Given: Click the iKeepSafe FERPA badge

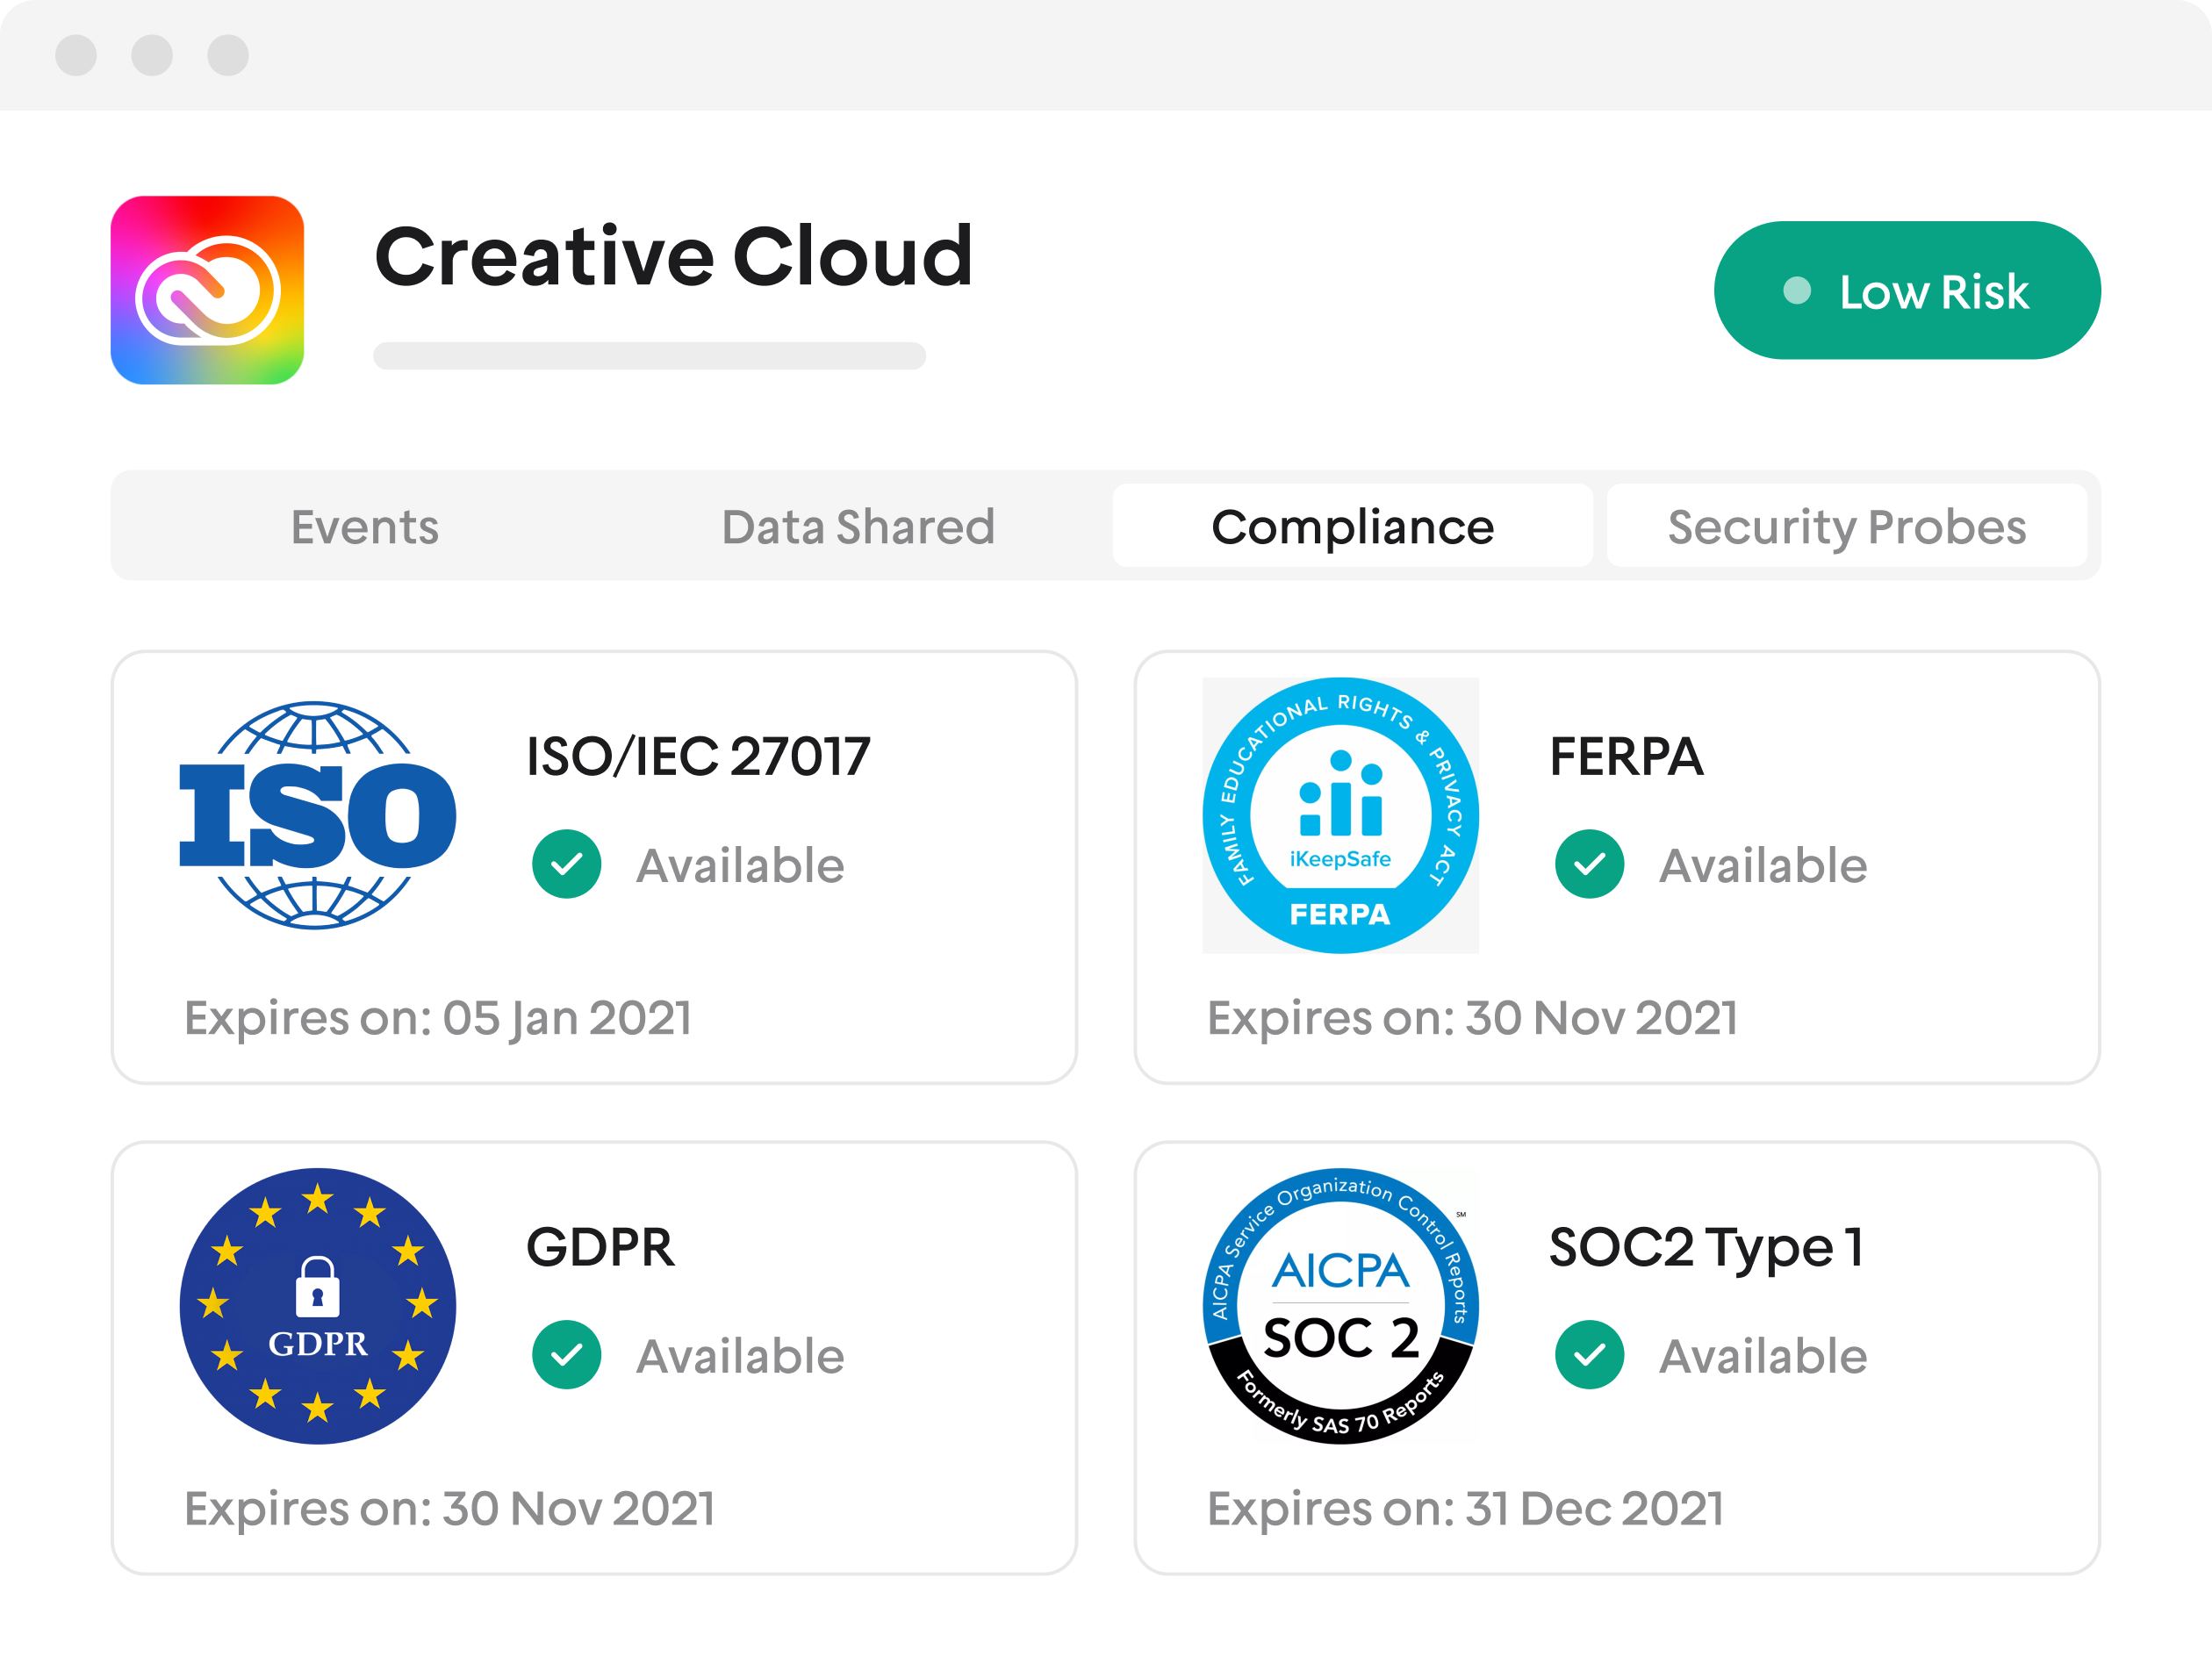Looking at the screenshot, I should pos(1340,815).
